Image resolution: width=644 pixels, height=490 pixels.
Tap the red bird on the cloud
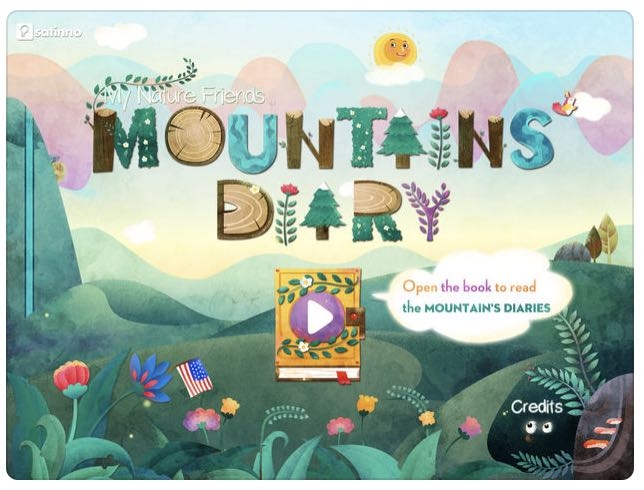pyautogui.click(x=565, y=104)
